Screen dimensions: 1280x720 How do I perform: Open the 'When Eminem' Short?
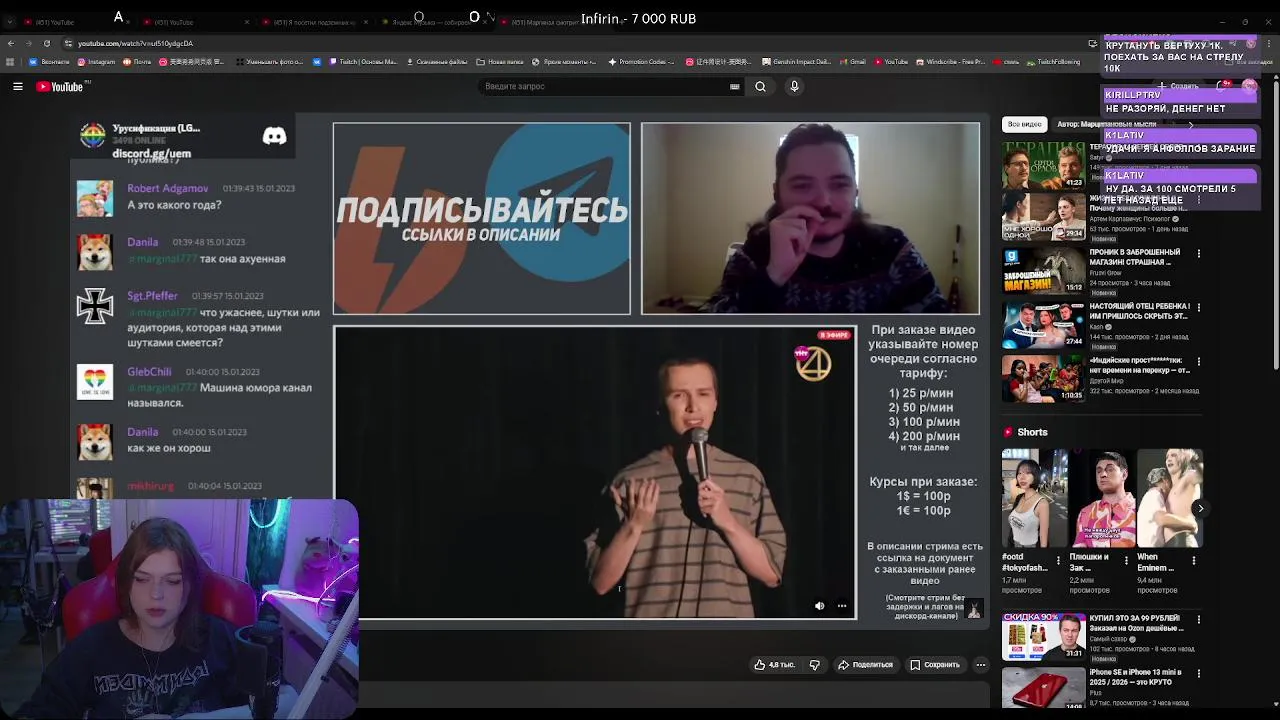tap(1169, 497)
